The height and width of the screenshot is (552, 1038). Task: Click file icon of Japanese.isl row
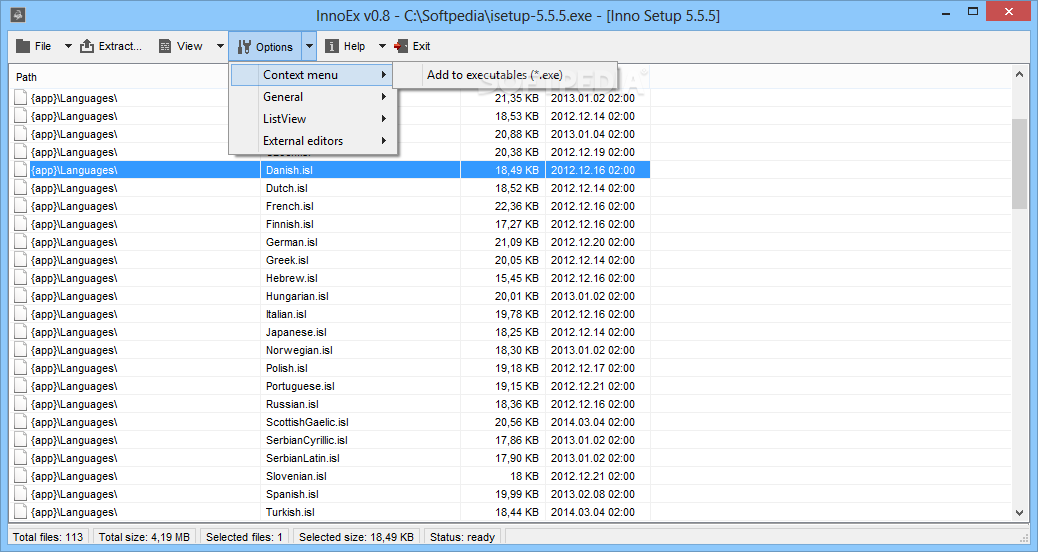pyautogui.click(x=21, y=332)
